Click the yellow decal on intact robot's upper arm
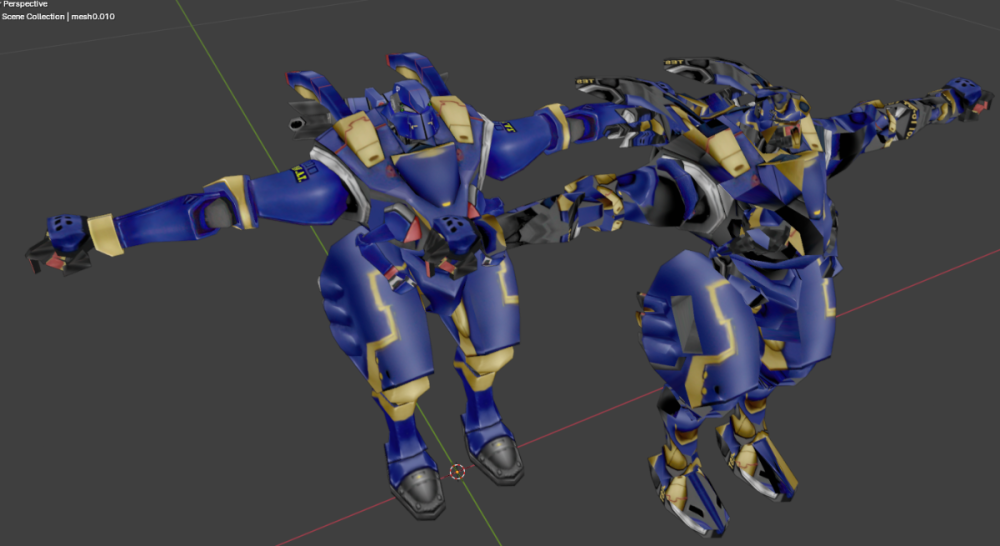 click(300, 178)
